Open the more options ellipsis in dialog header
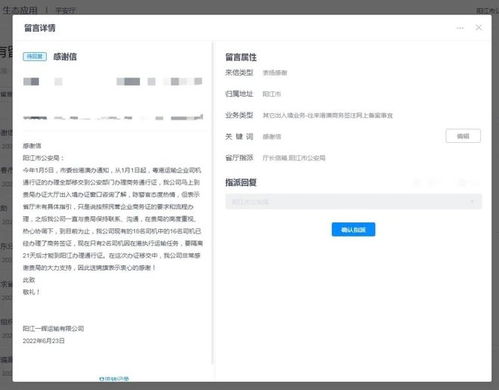 (460, 28)
